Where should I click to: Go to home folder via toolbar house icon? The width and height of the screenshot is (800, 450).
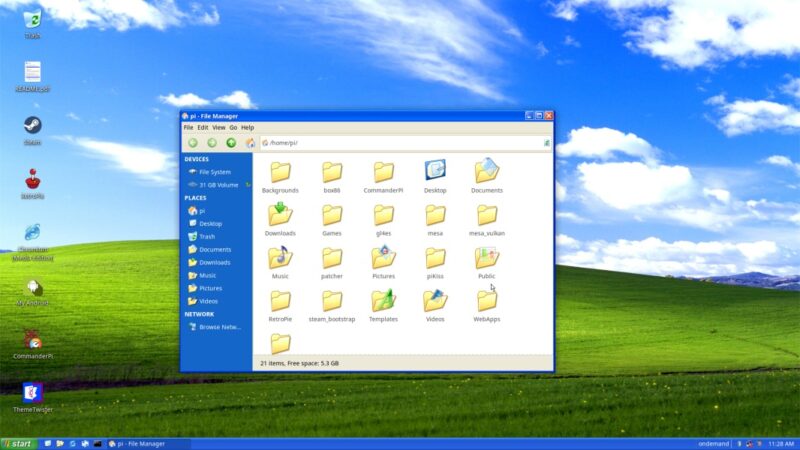(250, 143)
